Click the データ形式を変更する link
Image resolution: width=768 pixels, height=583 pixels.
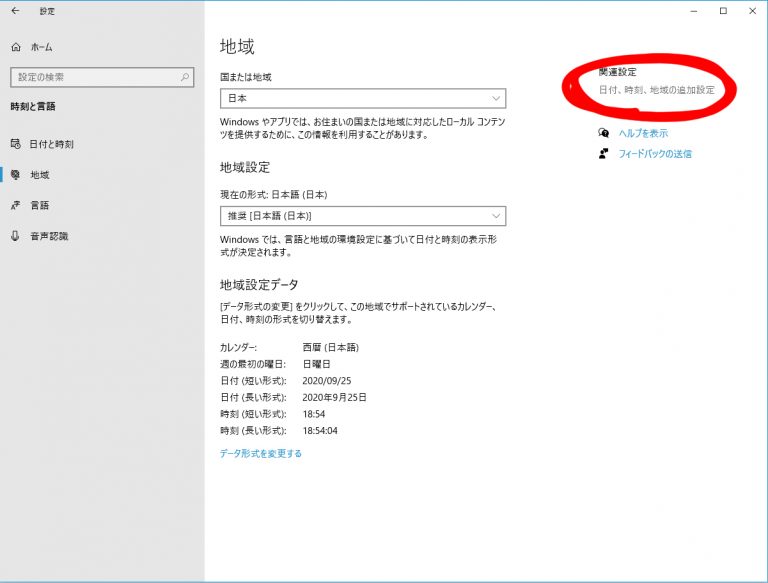[260, 453]
